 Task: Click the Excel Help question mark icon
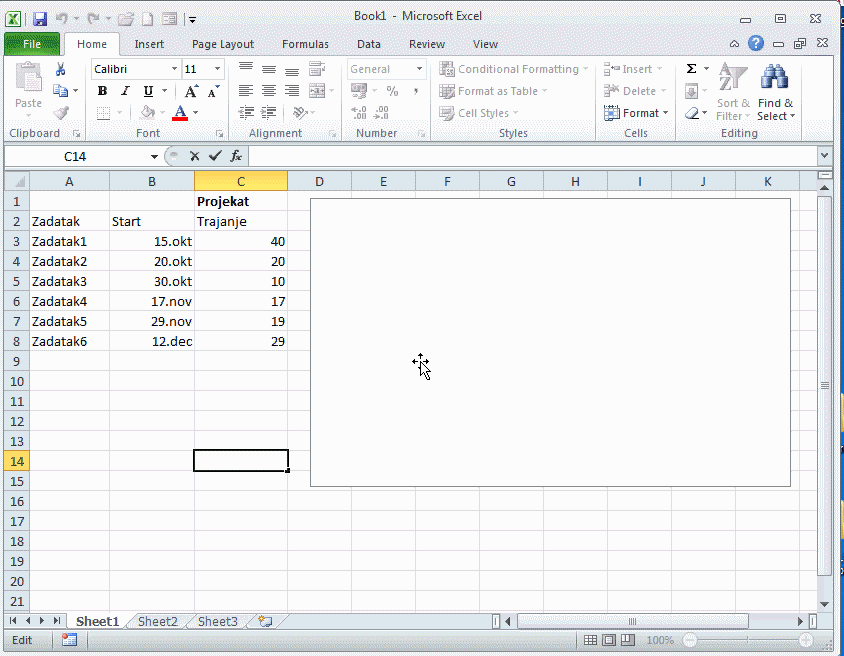pyautogui.click(x=756, y=43)
